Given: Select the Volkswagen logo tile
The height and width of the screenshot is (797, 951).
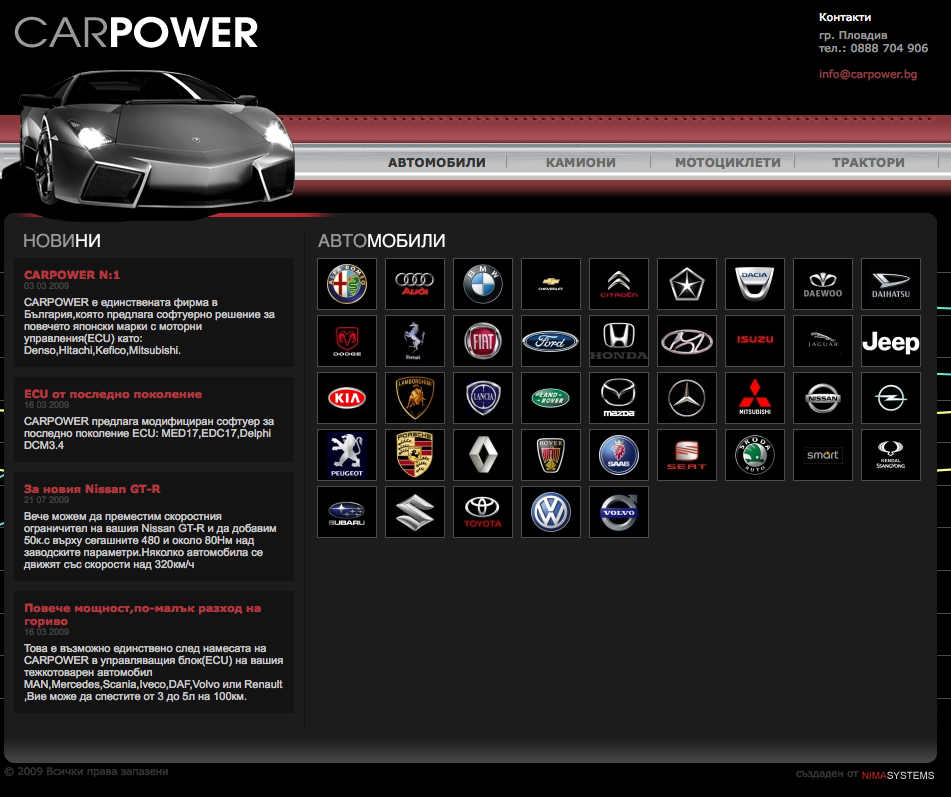Looking at the screenshot, I should tap(551, 512).
